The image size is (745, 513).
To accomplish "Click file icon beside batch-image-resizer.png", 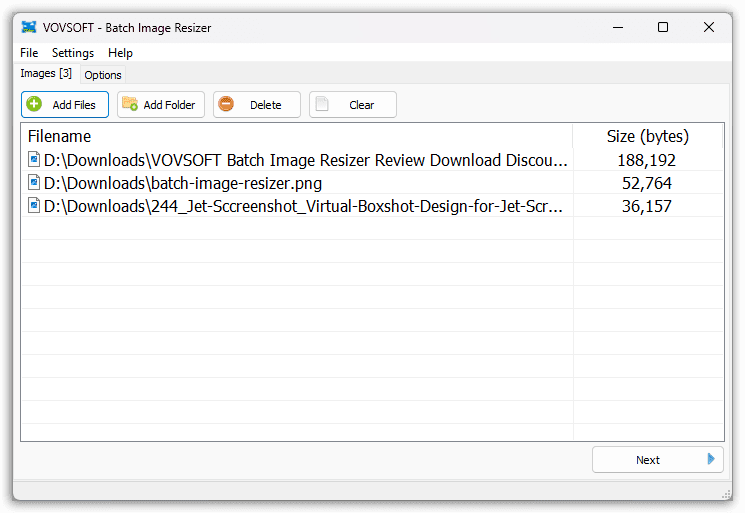I will click(34, 182).
